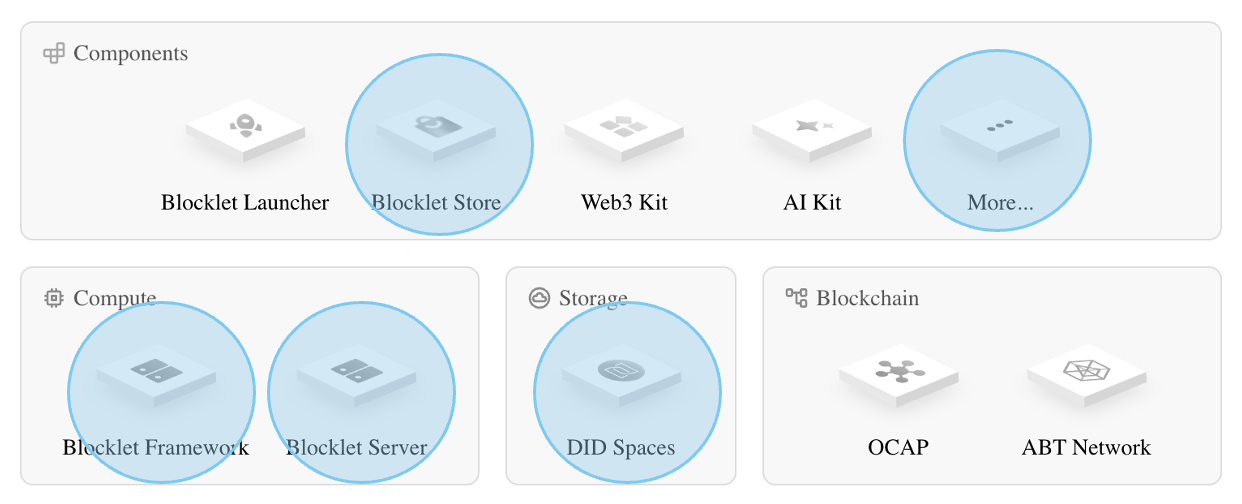The height and width of the screenshot is (504, 1242).
Task: Open the DID Spaces tile icon
Action: point(621,373)
